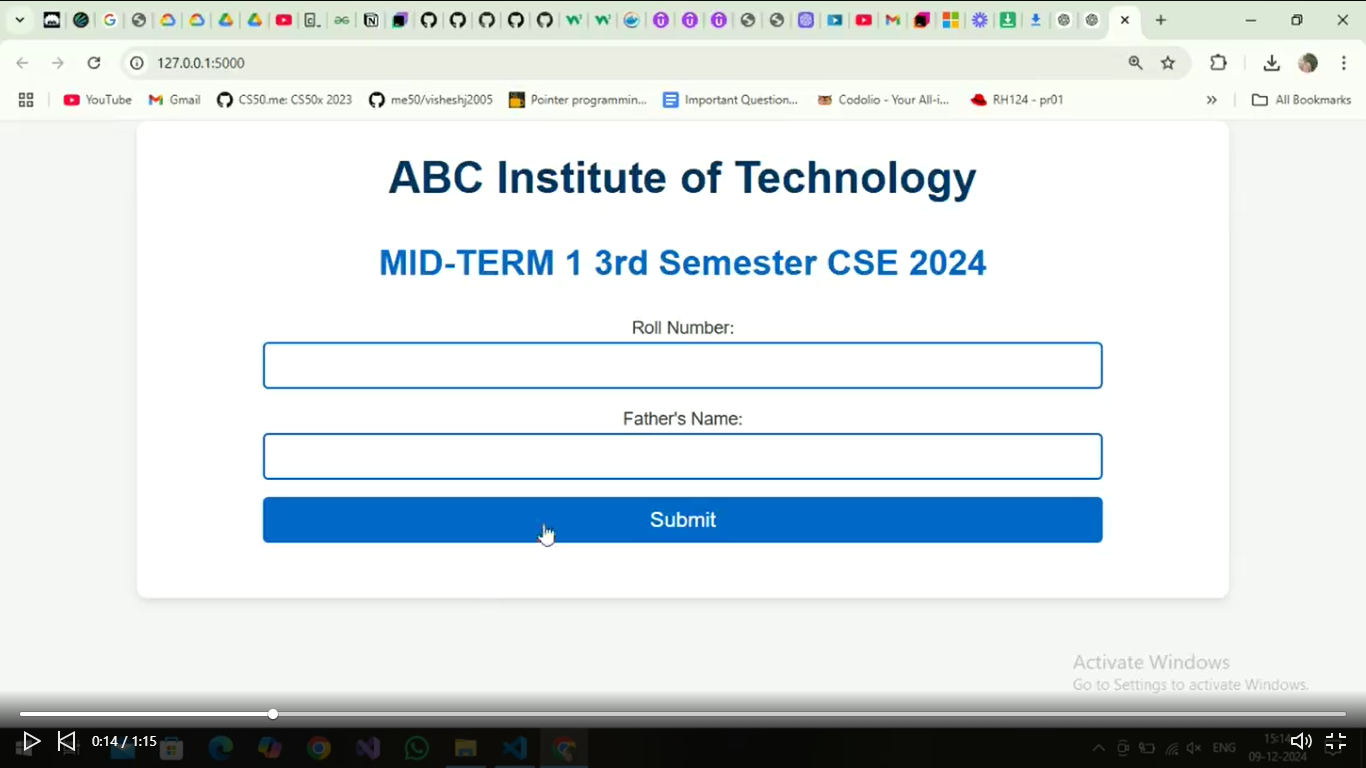This screenshot has height=768, width=1366.
Task: Exit fullscreen in the video player
Action: click(1336, 741)
